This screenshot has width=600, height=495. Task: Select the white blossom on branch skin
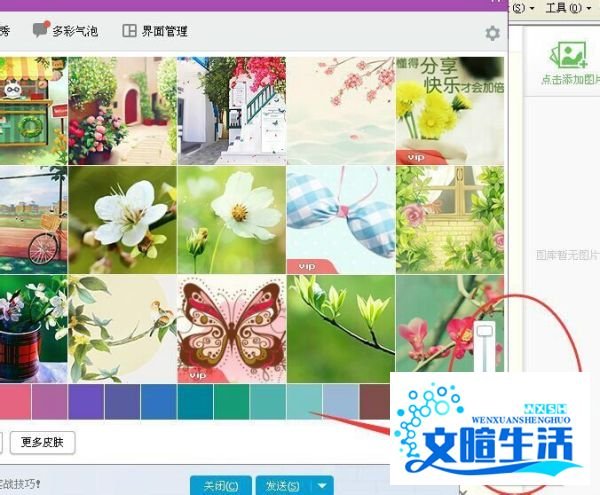coord(122,220)
